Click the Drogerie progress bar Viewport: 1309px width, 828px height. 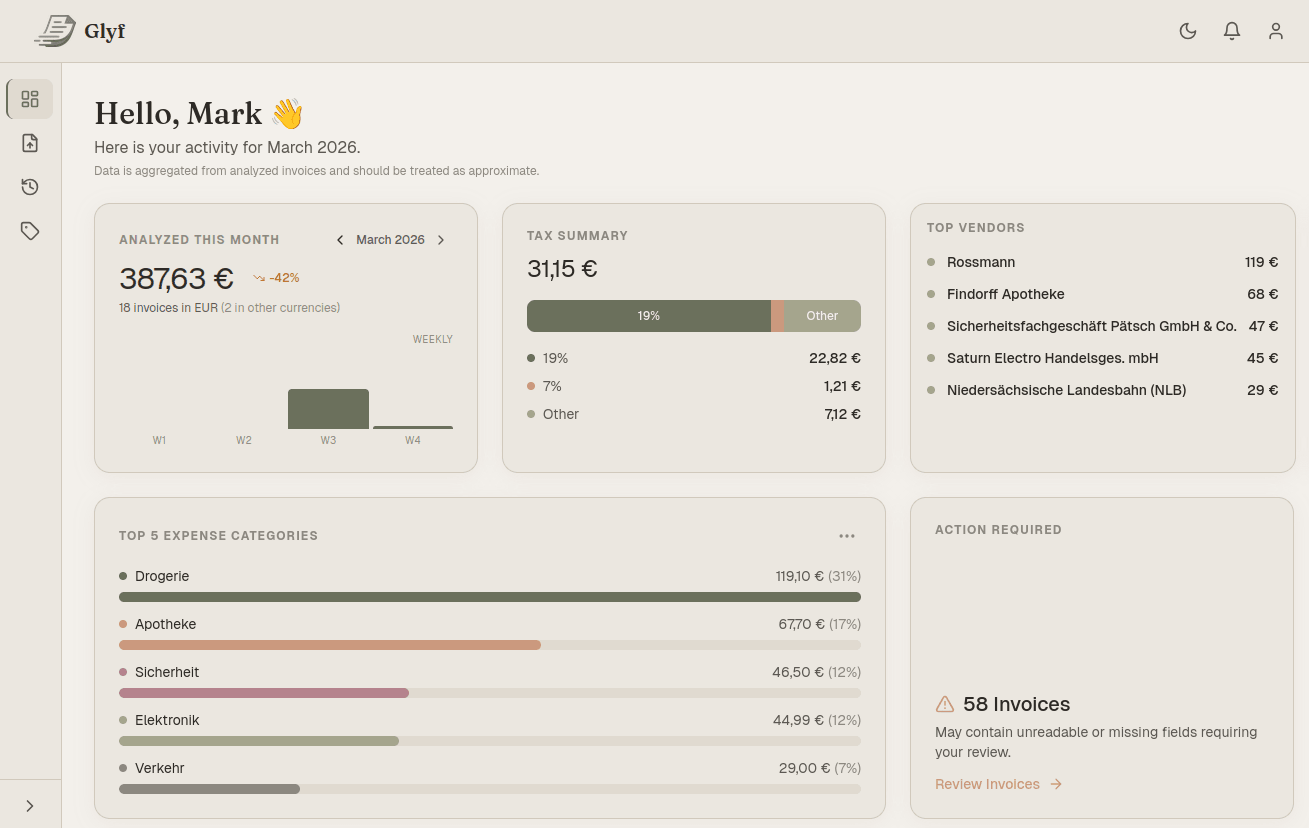490,597
